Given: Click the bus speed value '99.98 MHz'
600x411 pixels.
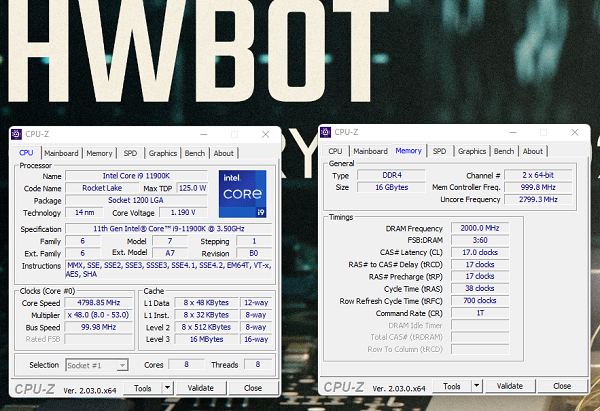Looking at the screenshot, I should tap(99, 327).
